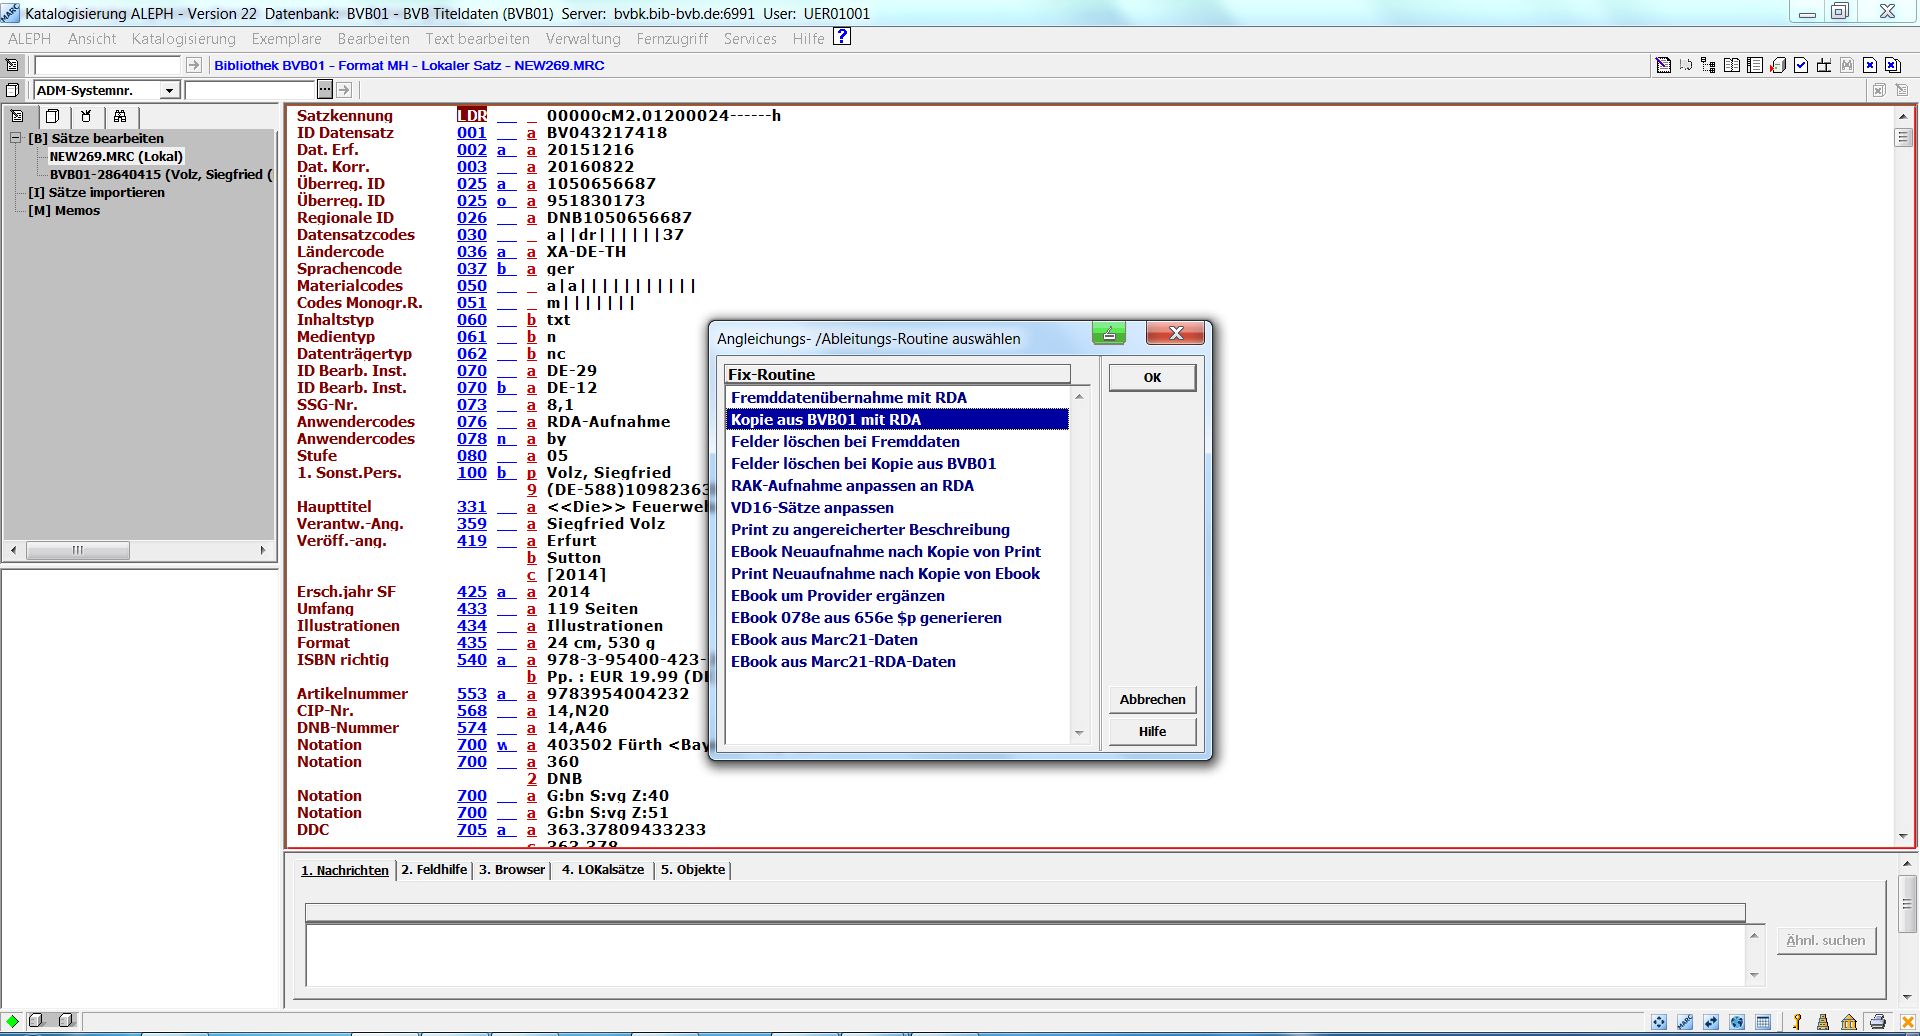Screen dimensions: 1920x1036
Task: Click Abbrechen to cancel the dialog
Action: pyautogui.click(x=1152, y=700)
